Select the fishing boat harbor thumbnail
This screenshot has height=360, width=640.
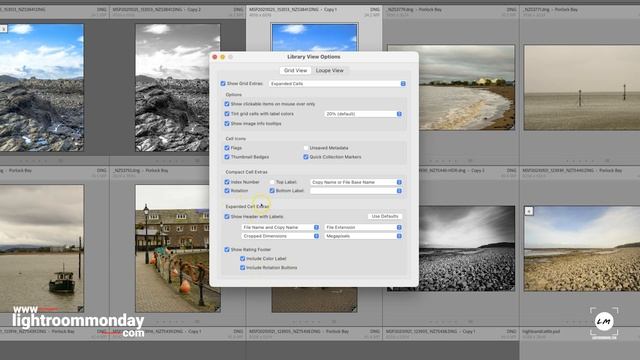(42, 249)
